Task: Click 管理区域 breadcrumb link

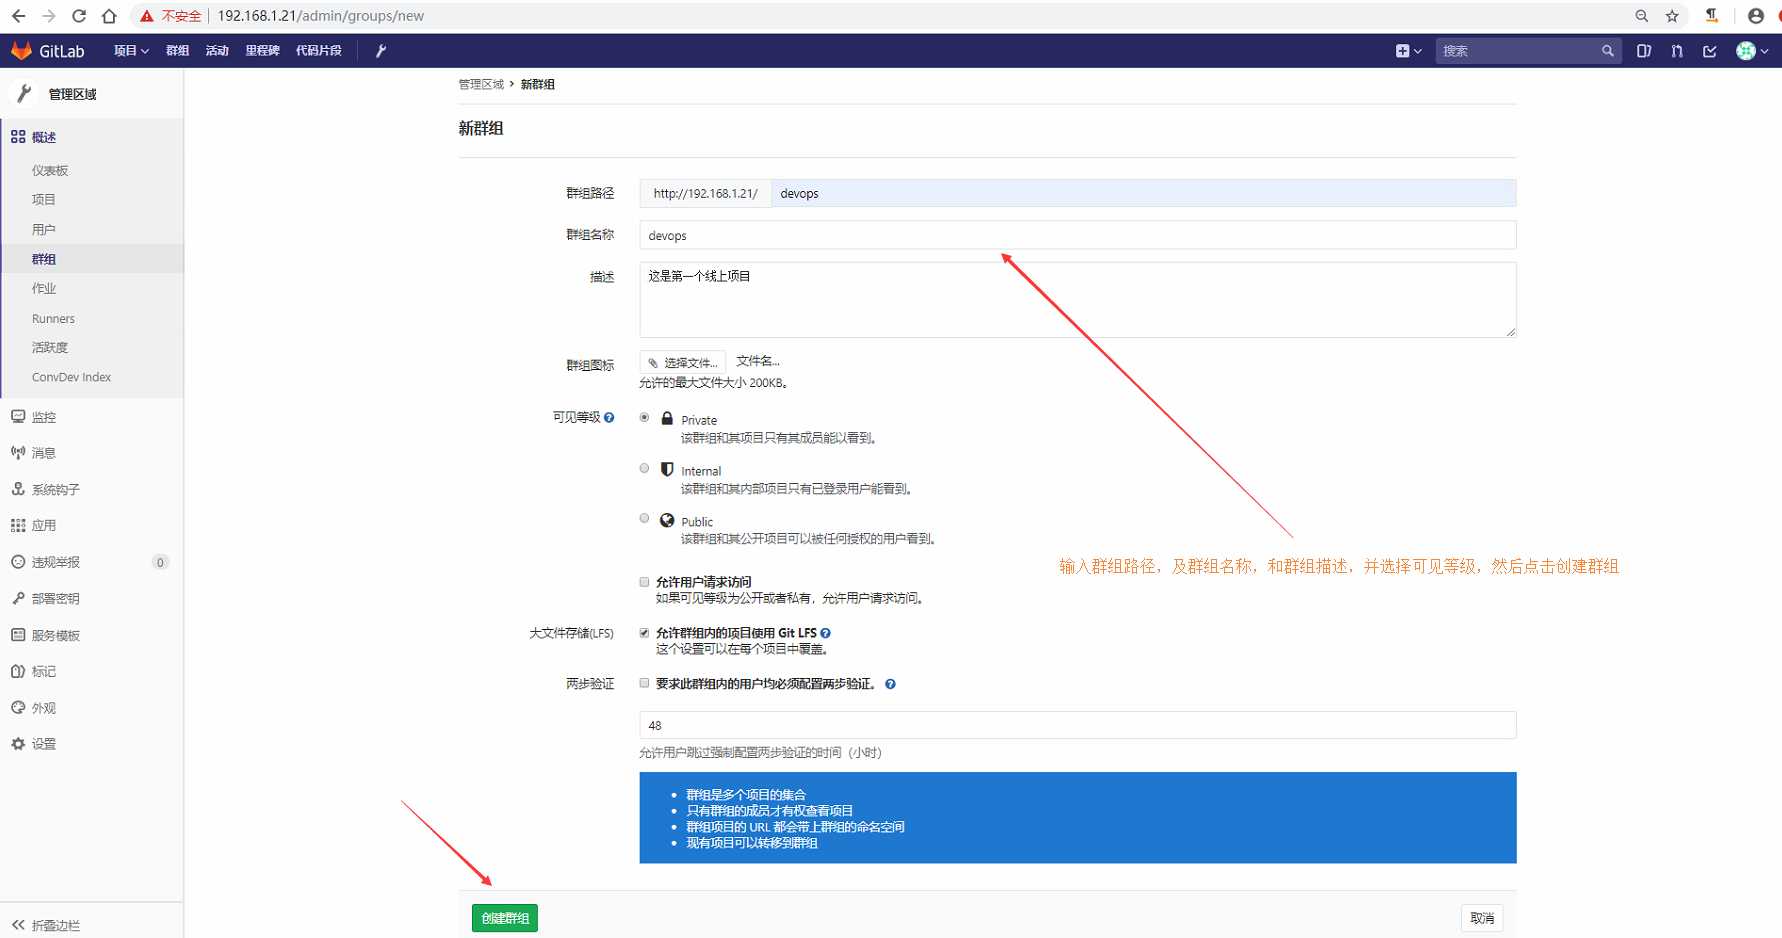Action: 481,84
